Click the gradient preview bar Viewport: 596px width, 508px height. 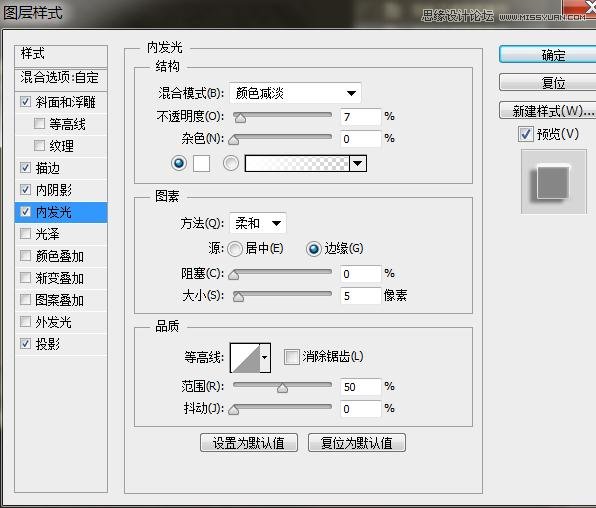(x=297, y=164)
